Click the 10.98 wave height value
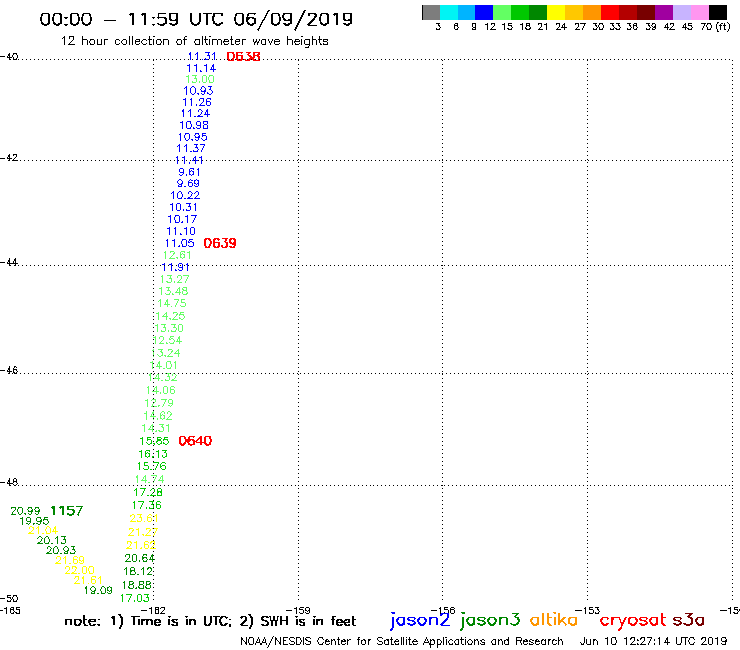This screenshot has width=740, height=650. [x=194, y=125]
